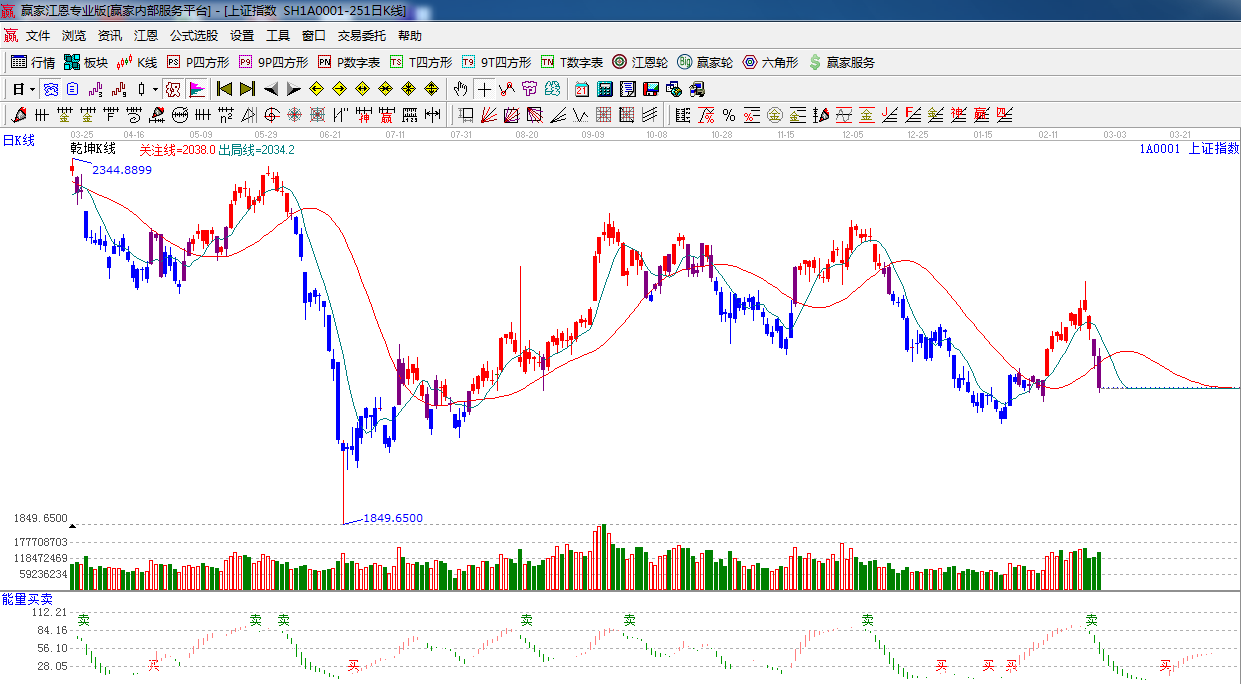Open the calculator icon in toolbar
1241x684 pixels.
[604, 89]
